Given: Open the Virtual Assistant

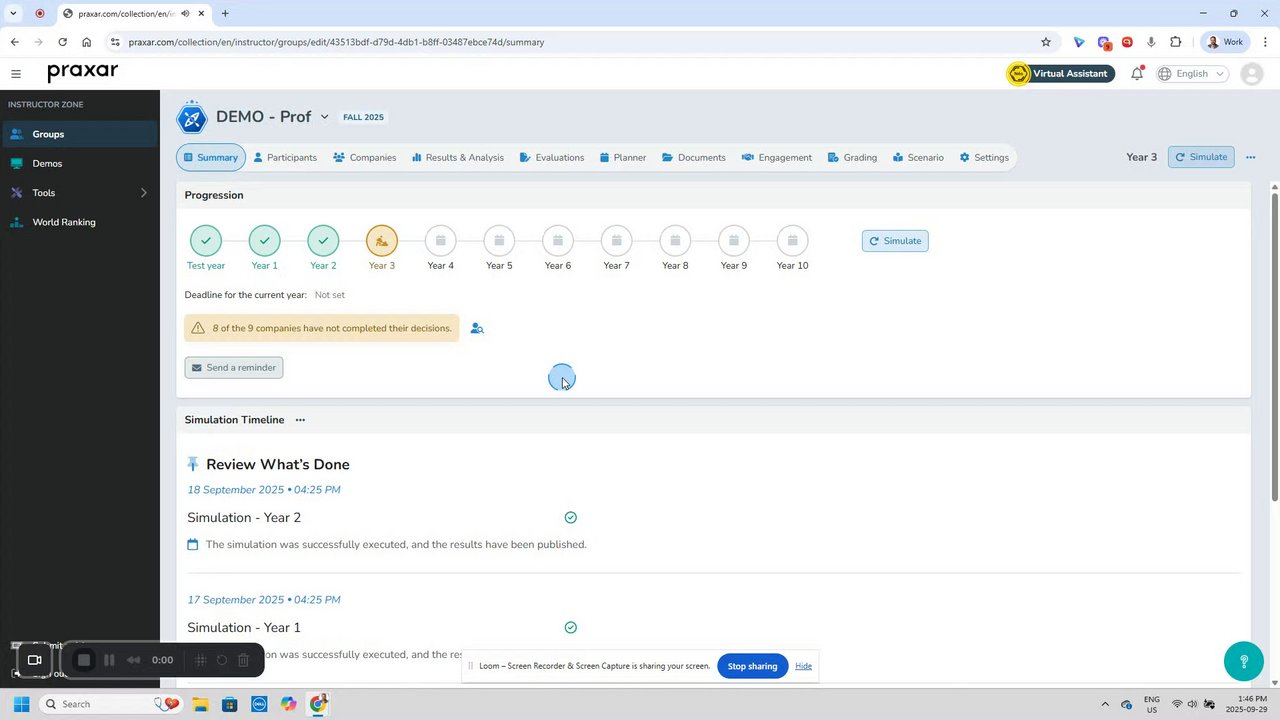Looking at the screenshot, I should 1061,74.
